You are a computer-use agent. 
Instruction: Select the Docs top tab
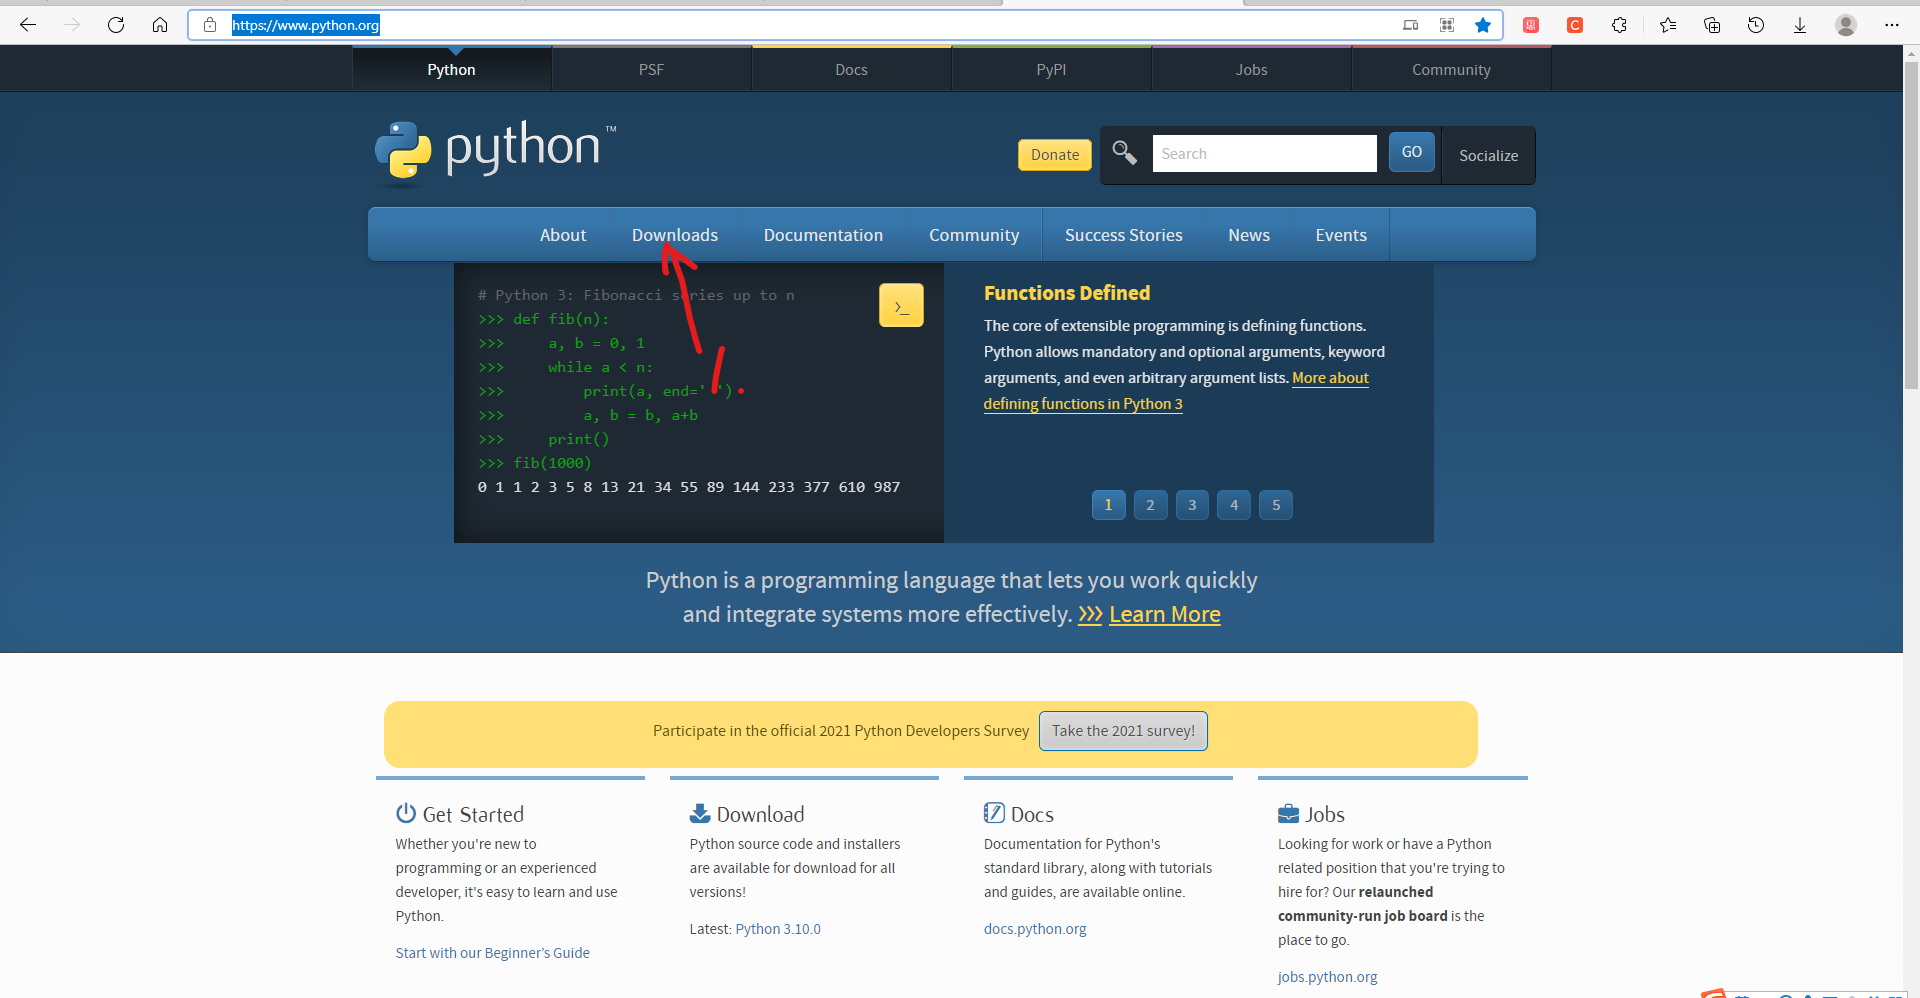tap(852, 69)
